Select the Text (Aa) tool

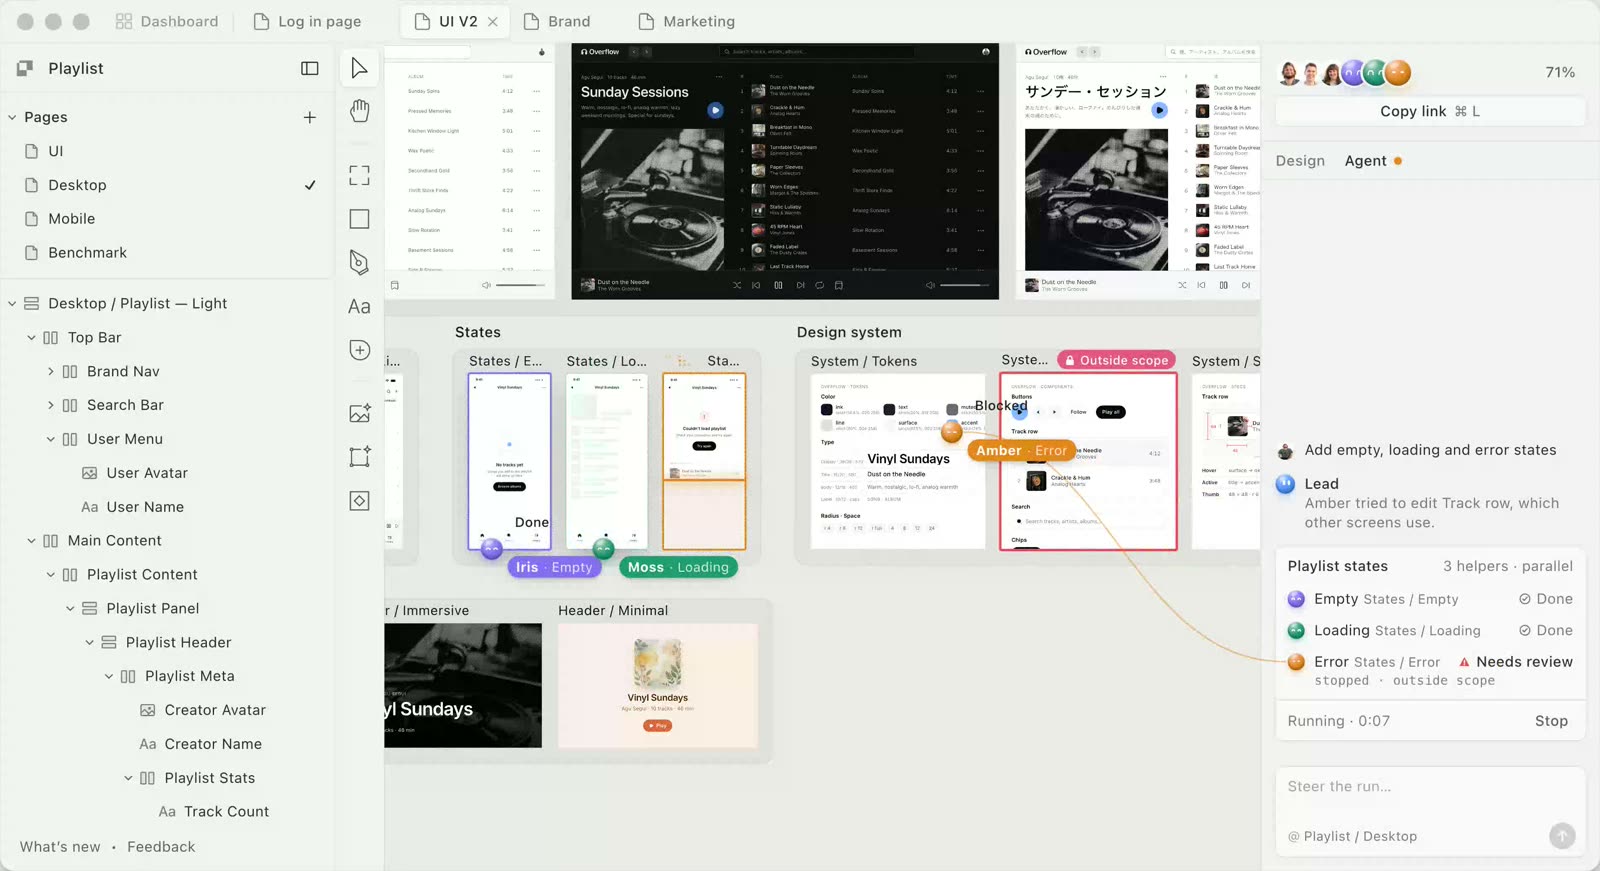(x=360, y=307)
